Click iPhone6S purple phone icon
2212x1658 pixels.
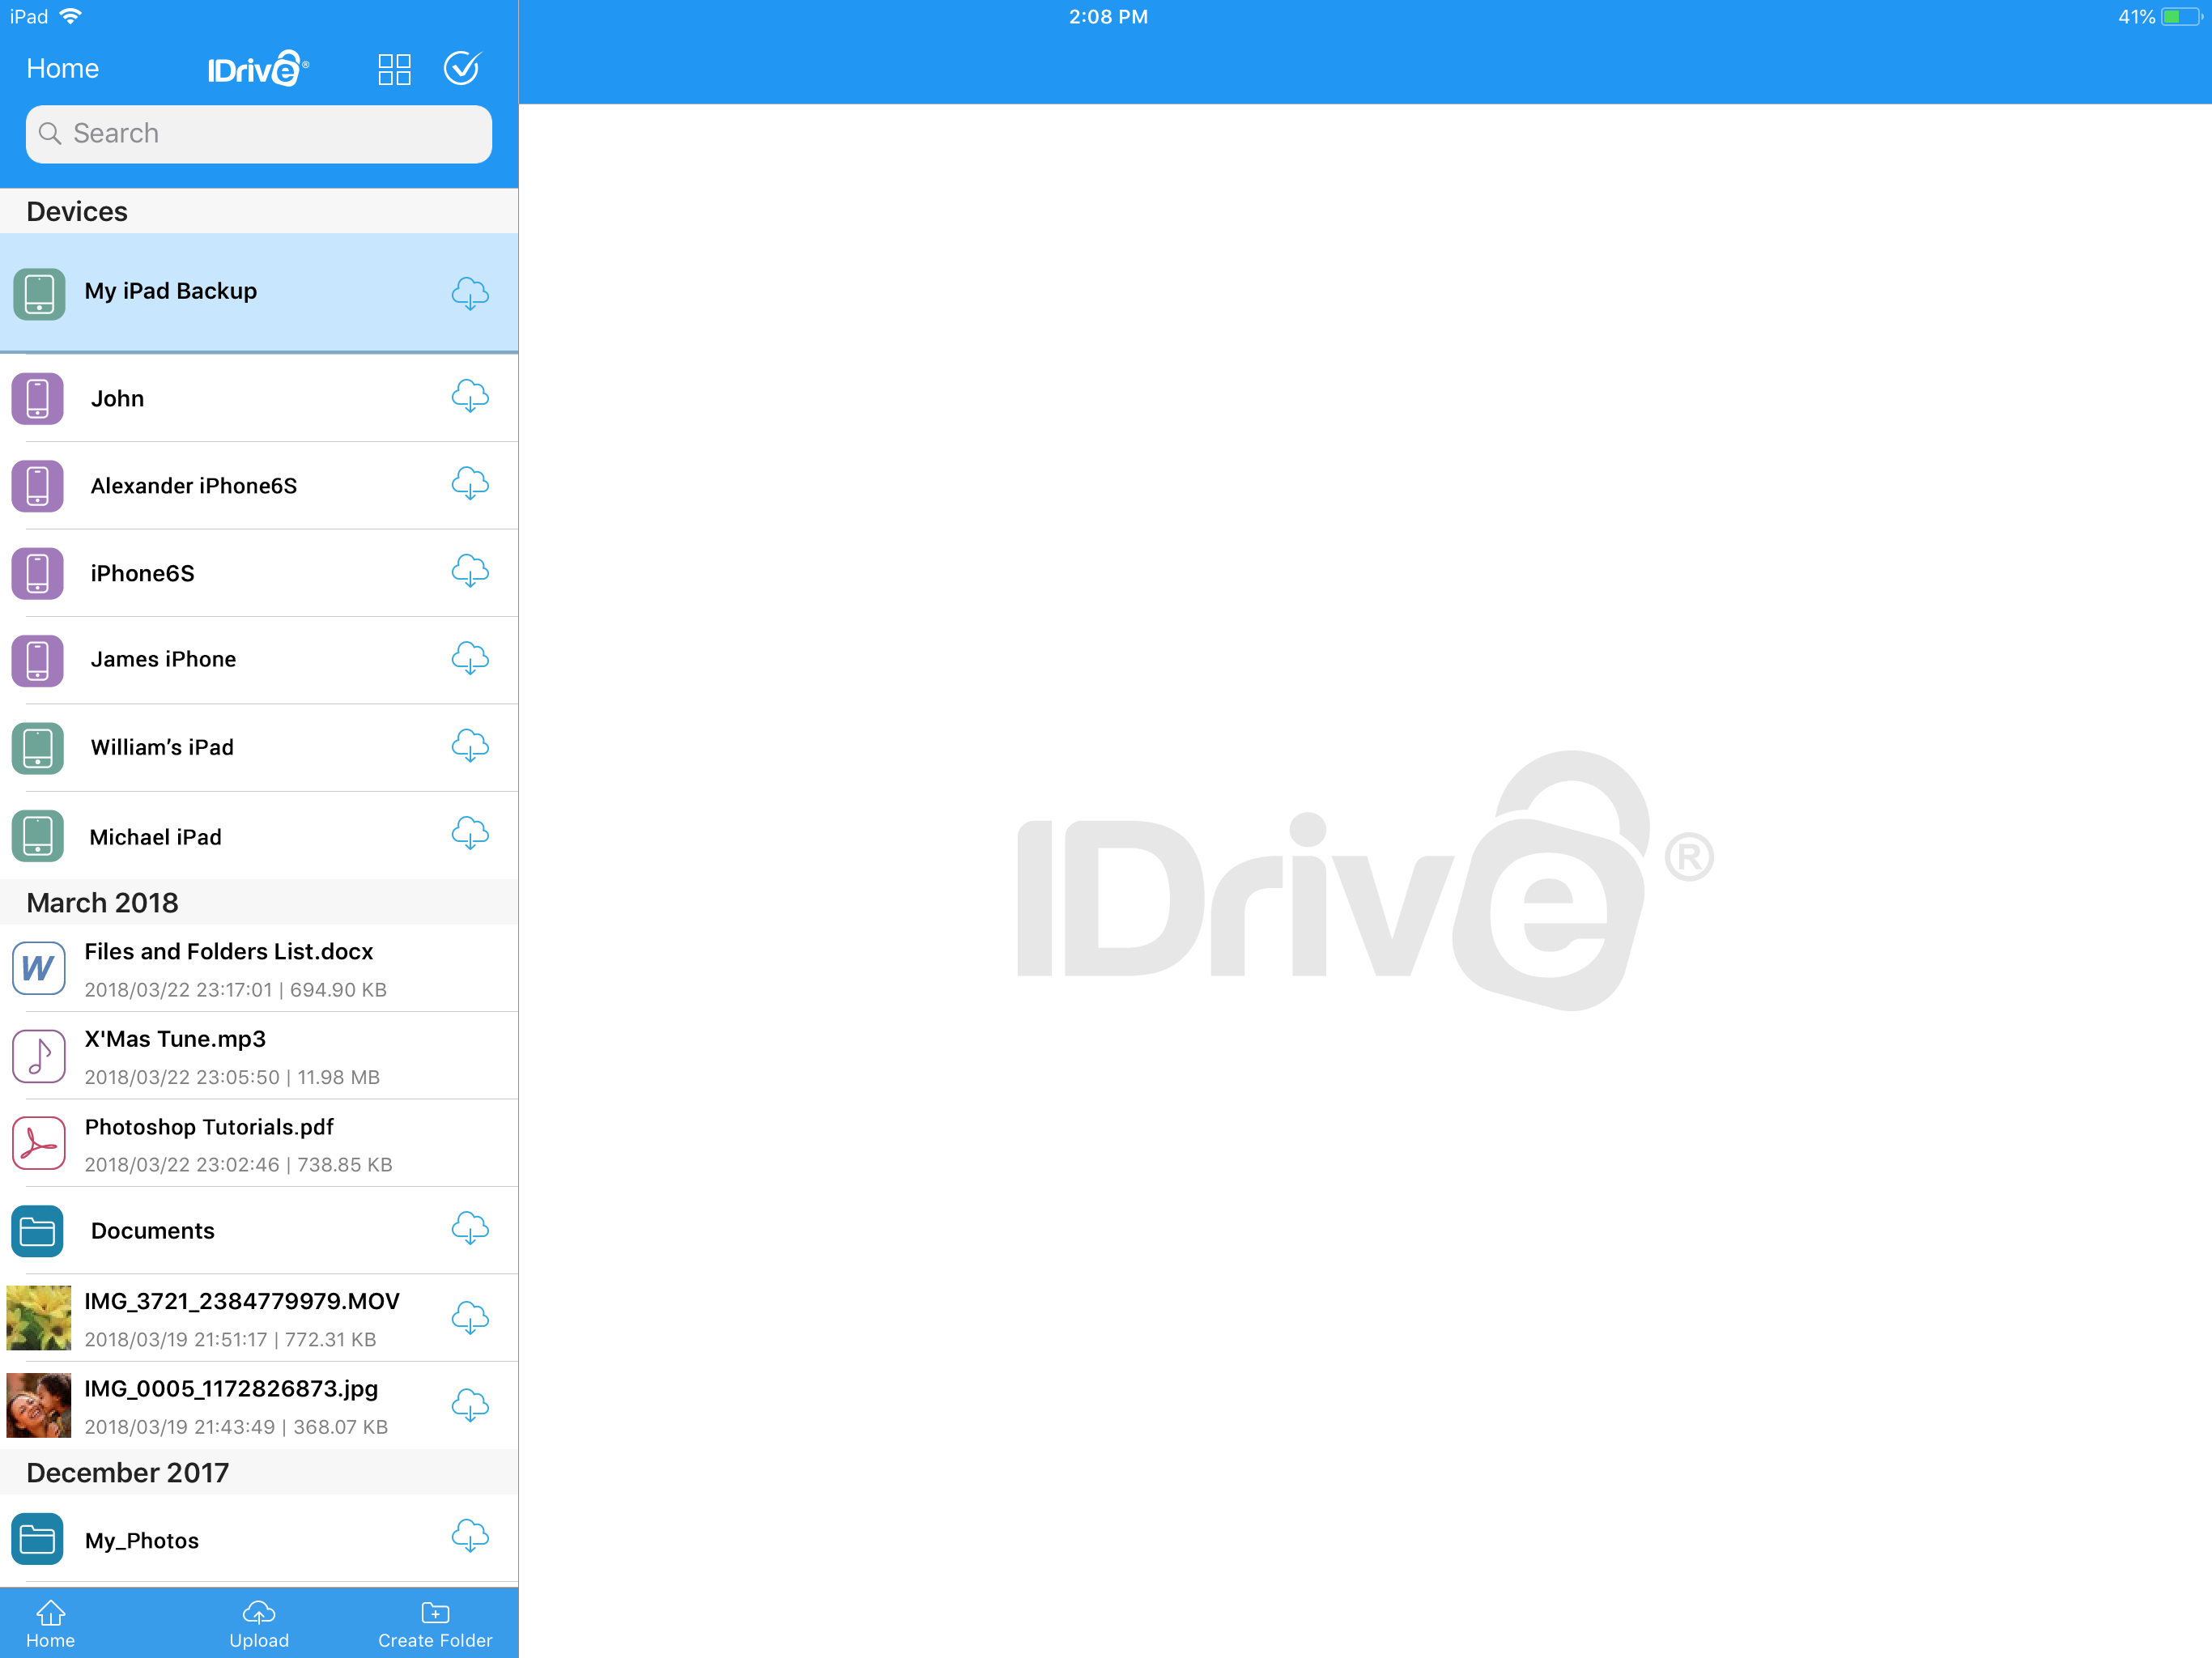pyautogui.click(x=38, y=573)
